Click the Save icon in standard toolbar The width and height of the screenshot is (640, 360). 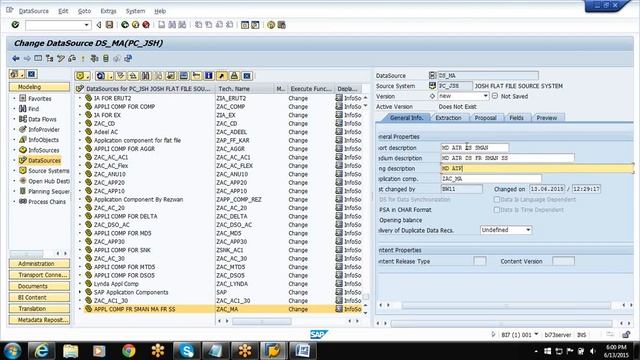109,25
